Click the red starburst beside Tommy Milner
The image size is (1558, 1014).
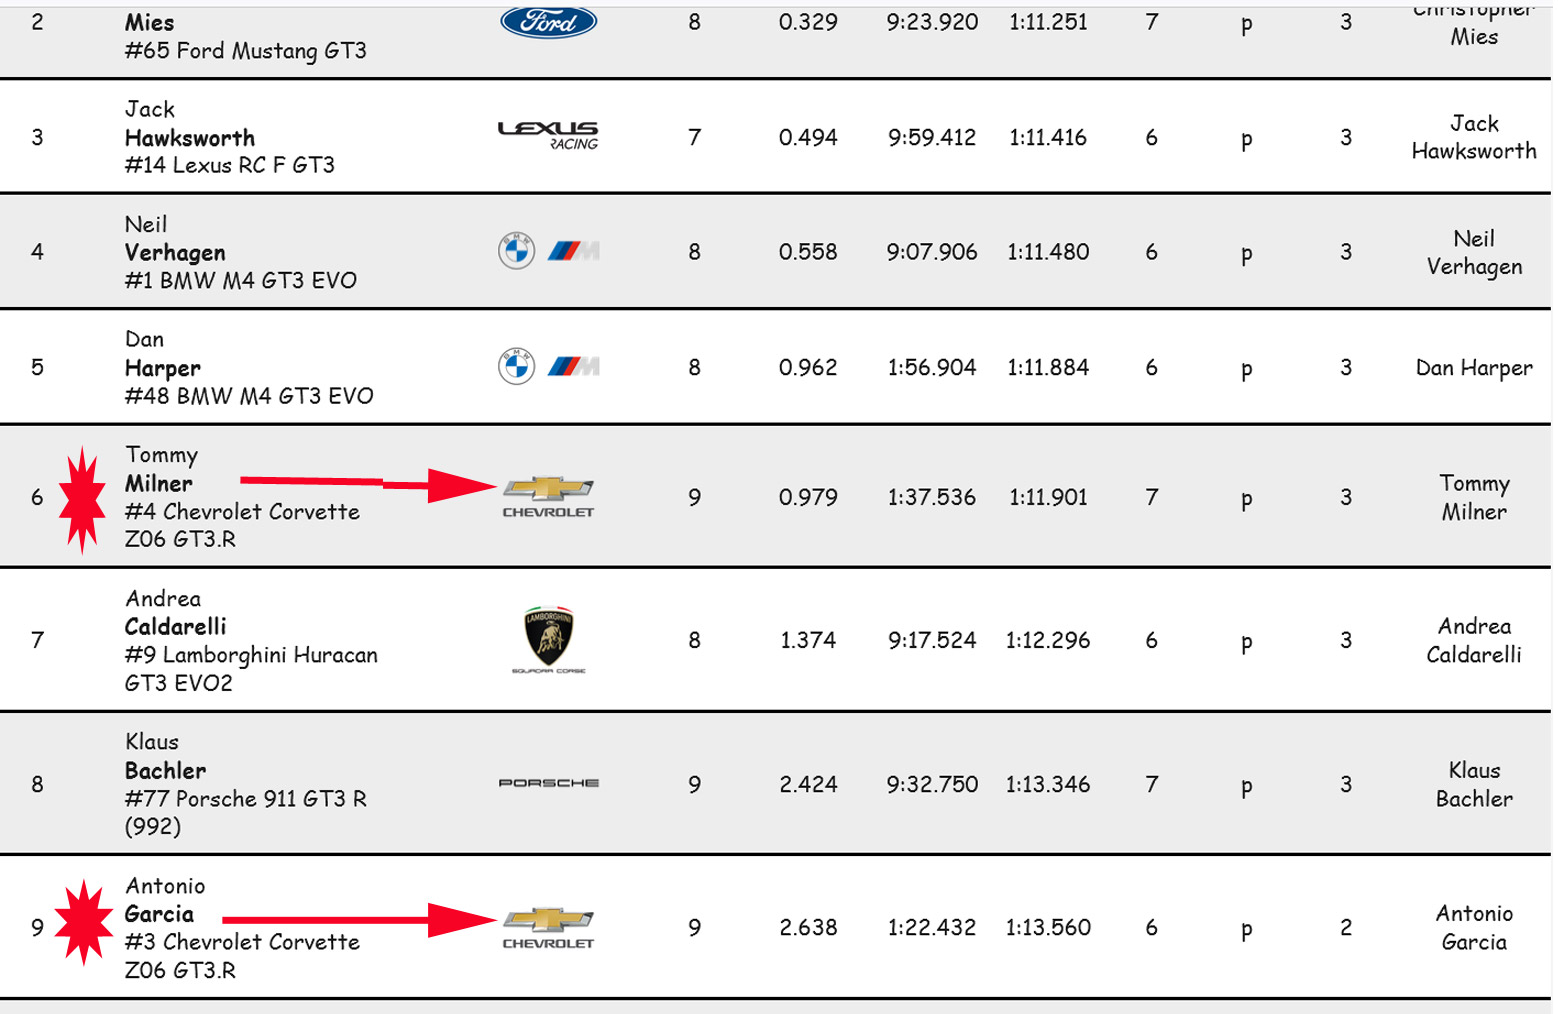[82, 498]
